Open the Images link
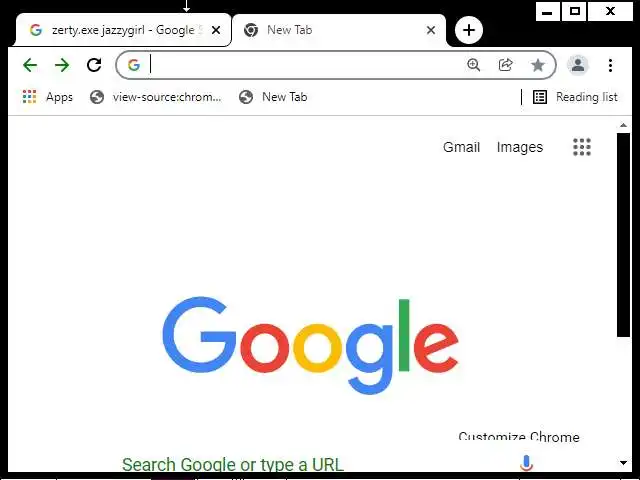This screenshot has height=480, width=640. pyautogui.click(x=520, y=147)
